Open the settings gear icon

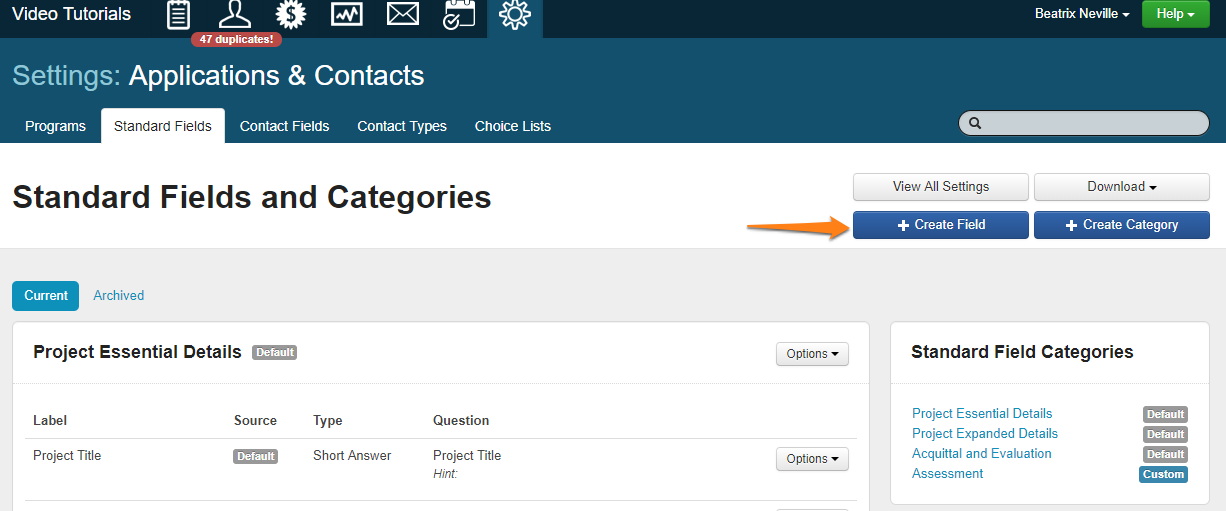pyautogui.click(x=514, y=14)
